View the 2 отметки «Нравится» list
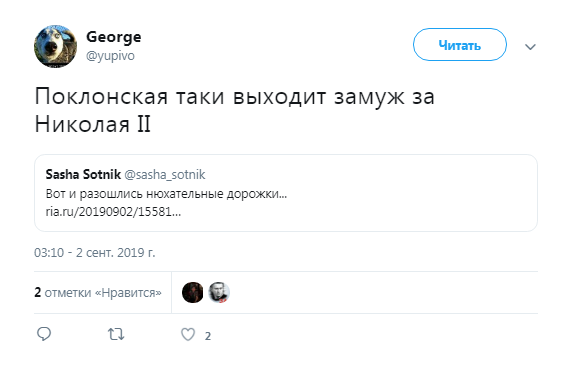The image size is (565, 367). [98, 292]
